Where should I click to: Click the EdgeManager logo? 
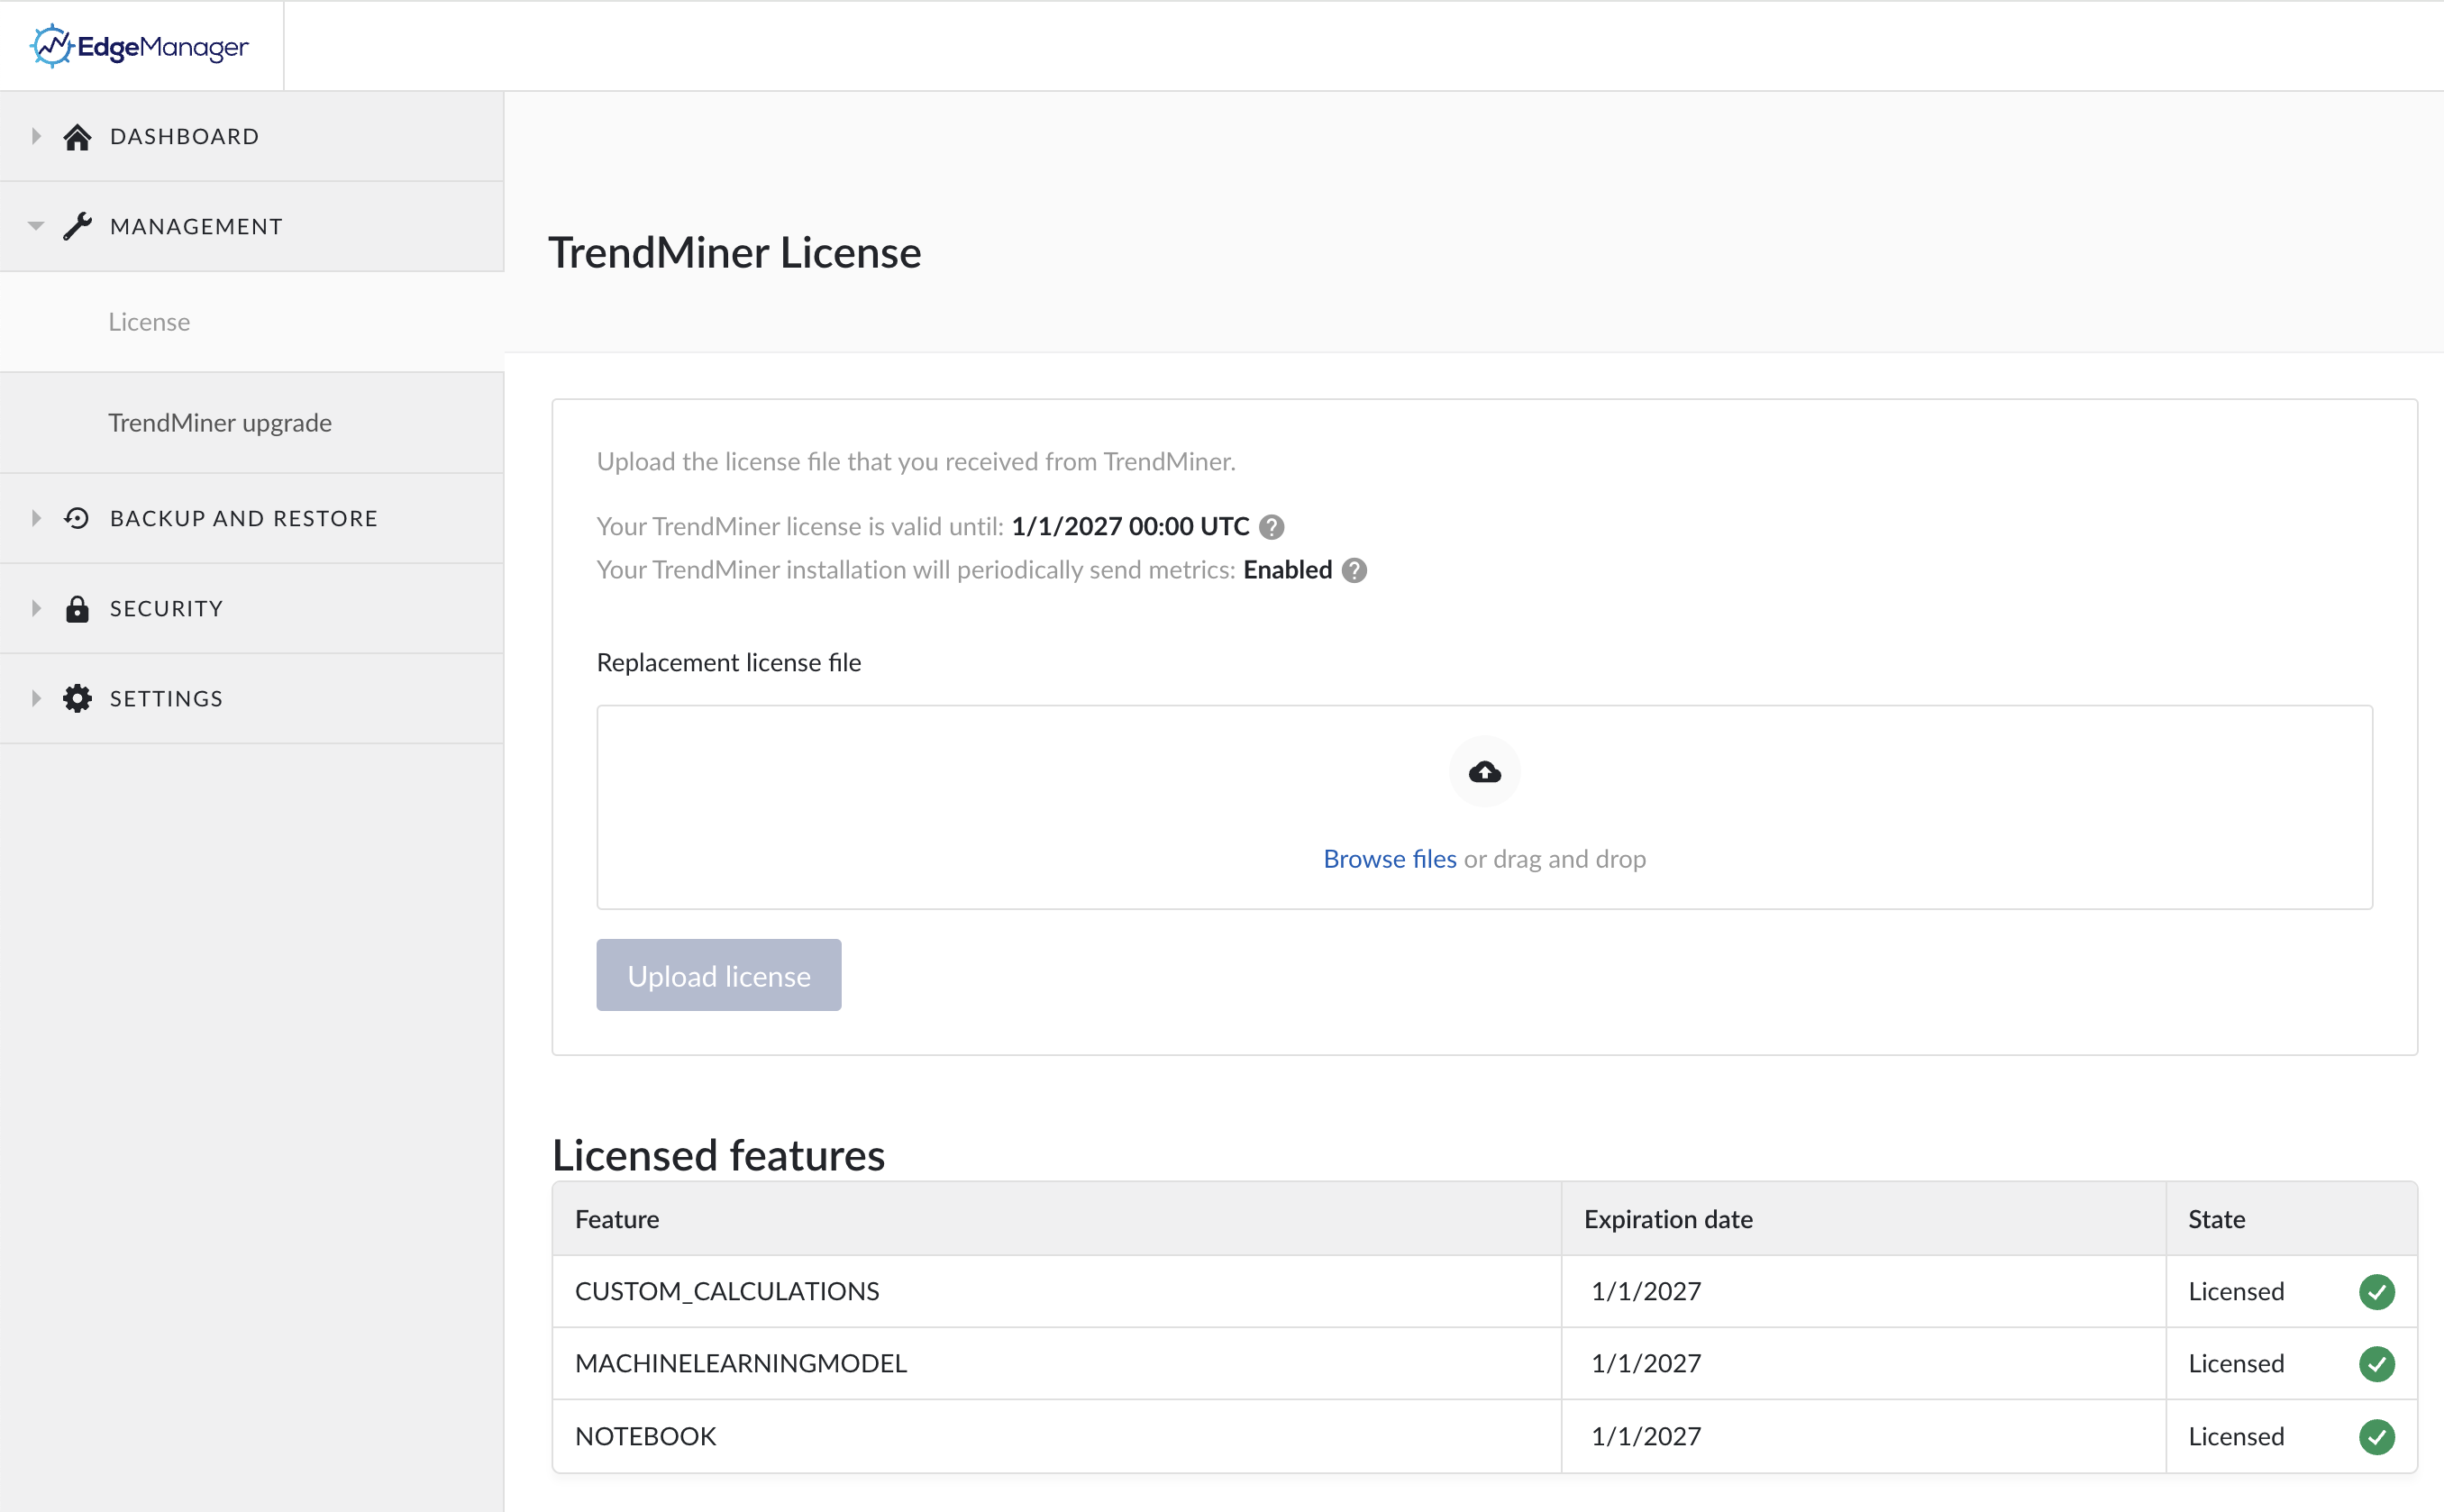pyautogui.click(x=139, y=46)
